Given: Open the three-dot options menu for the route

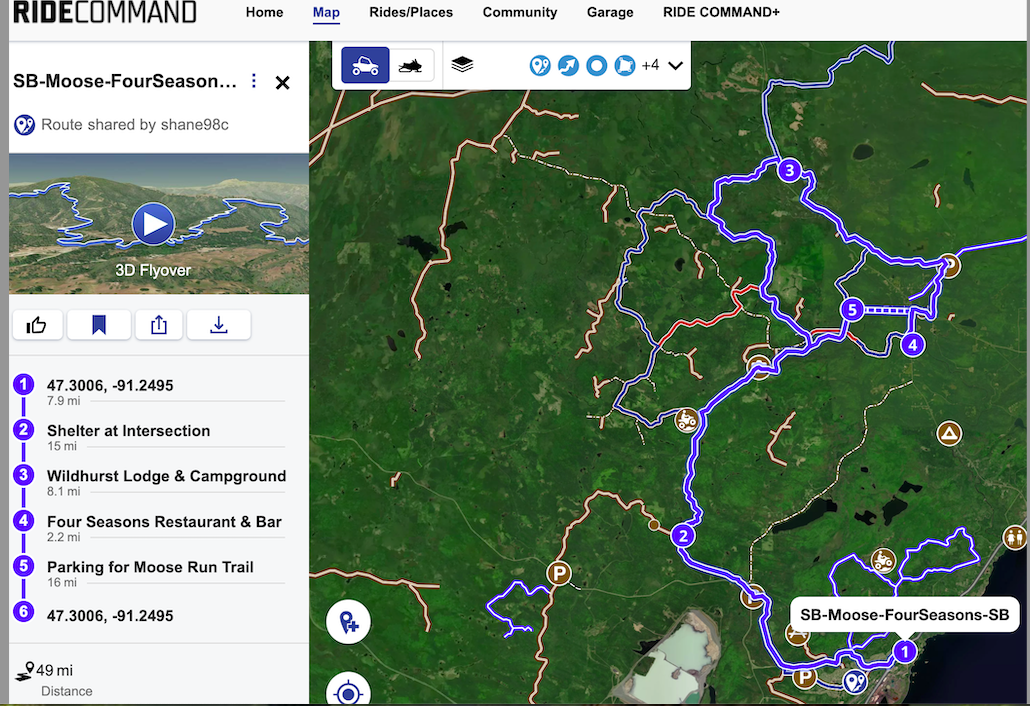Looking at the screenshot, I should click(254, 81).
